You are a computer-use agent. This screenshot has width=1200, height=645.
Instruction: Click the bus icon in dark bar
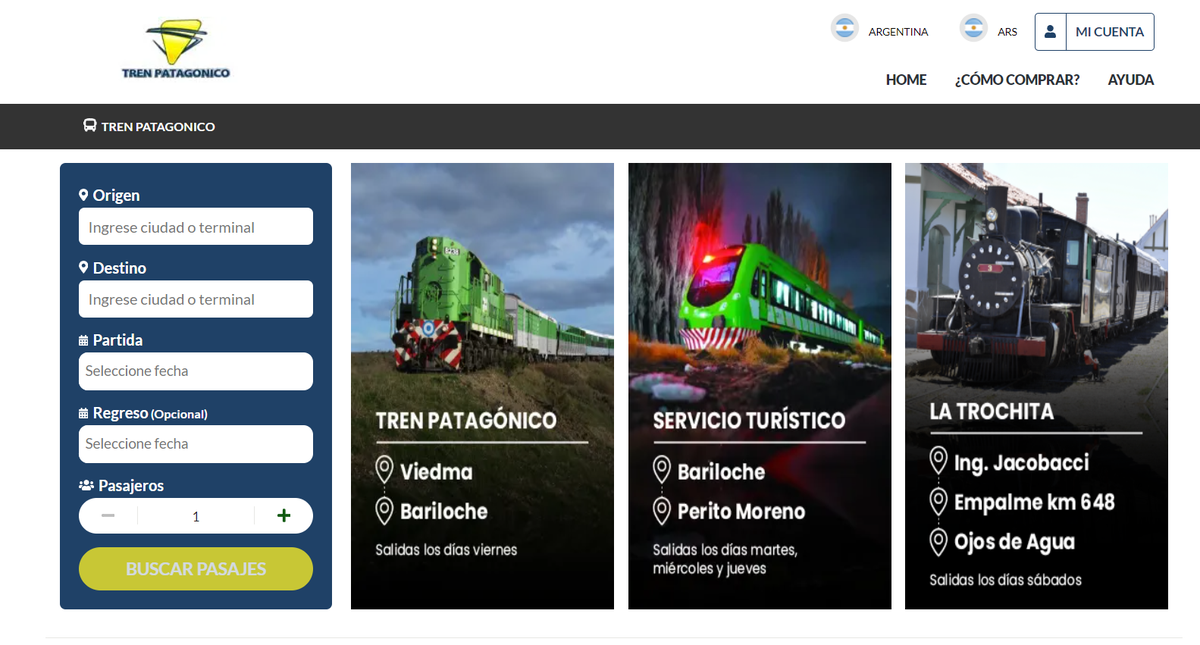[90, 126]
